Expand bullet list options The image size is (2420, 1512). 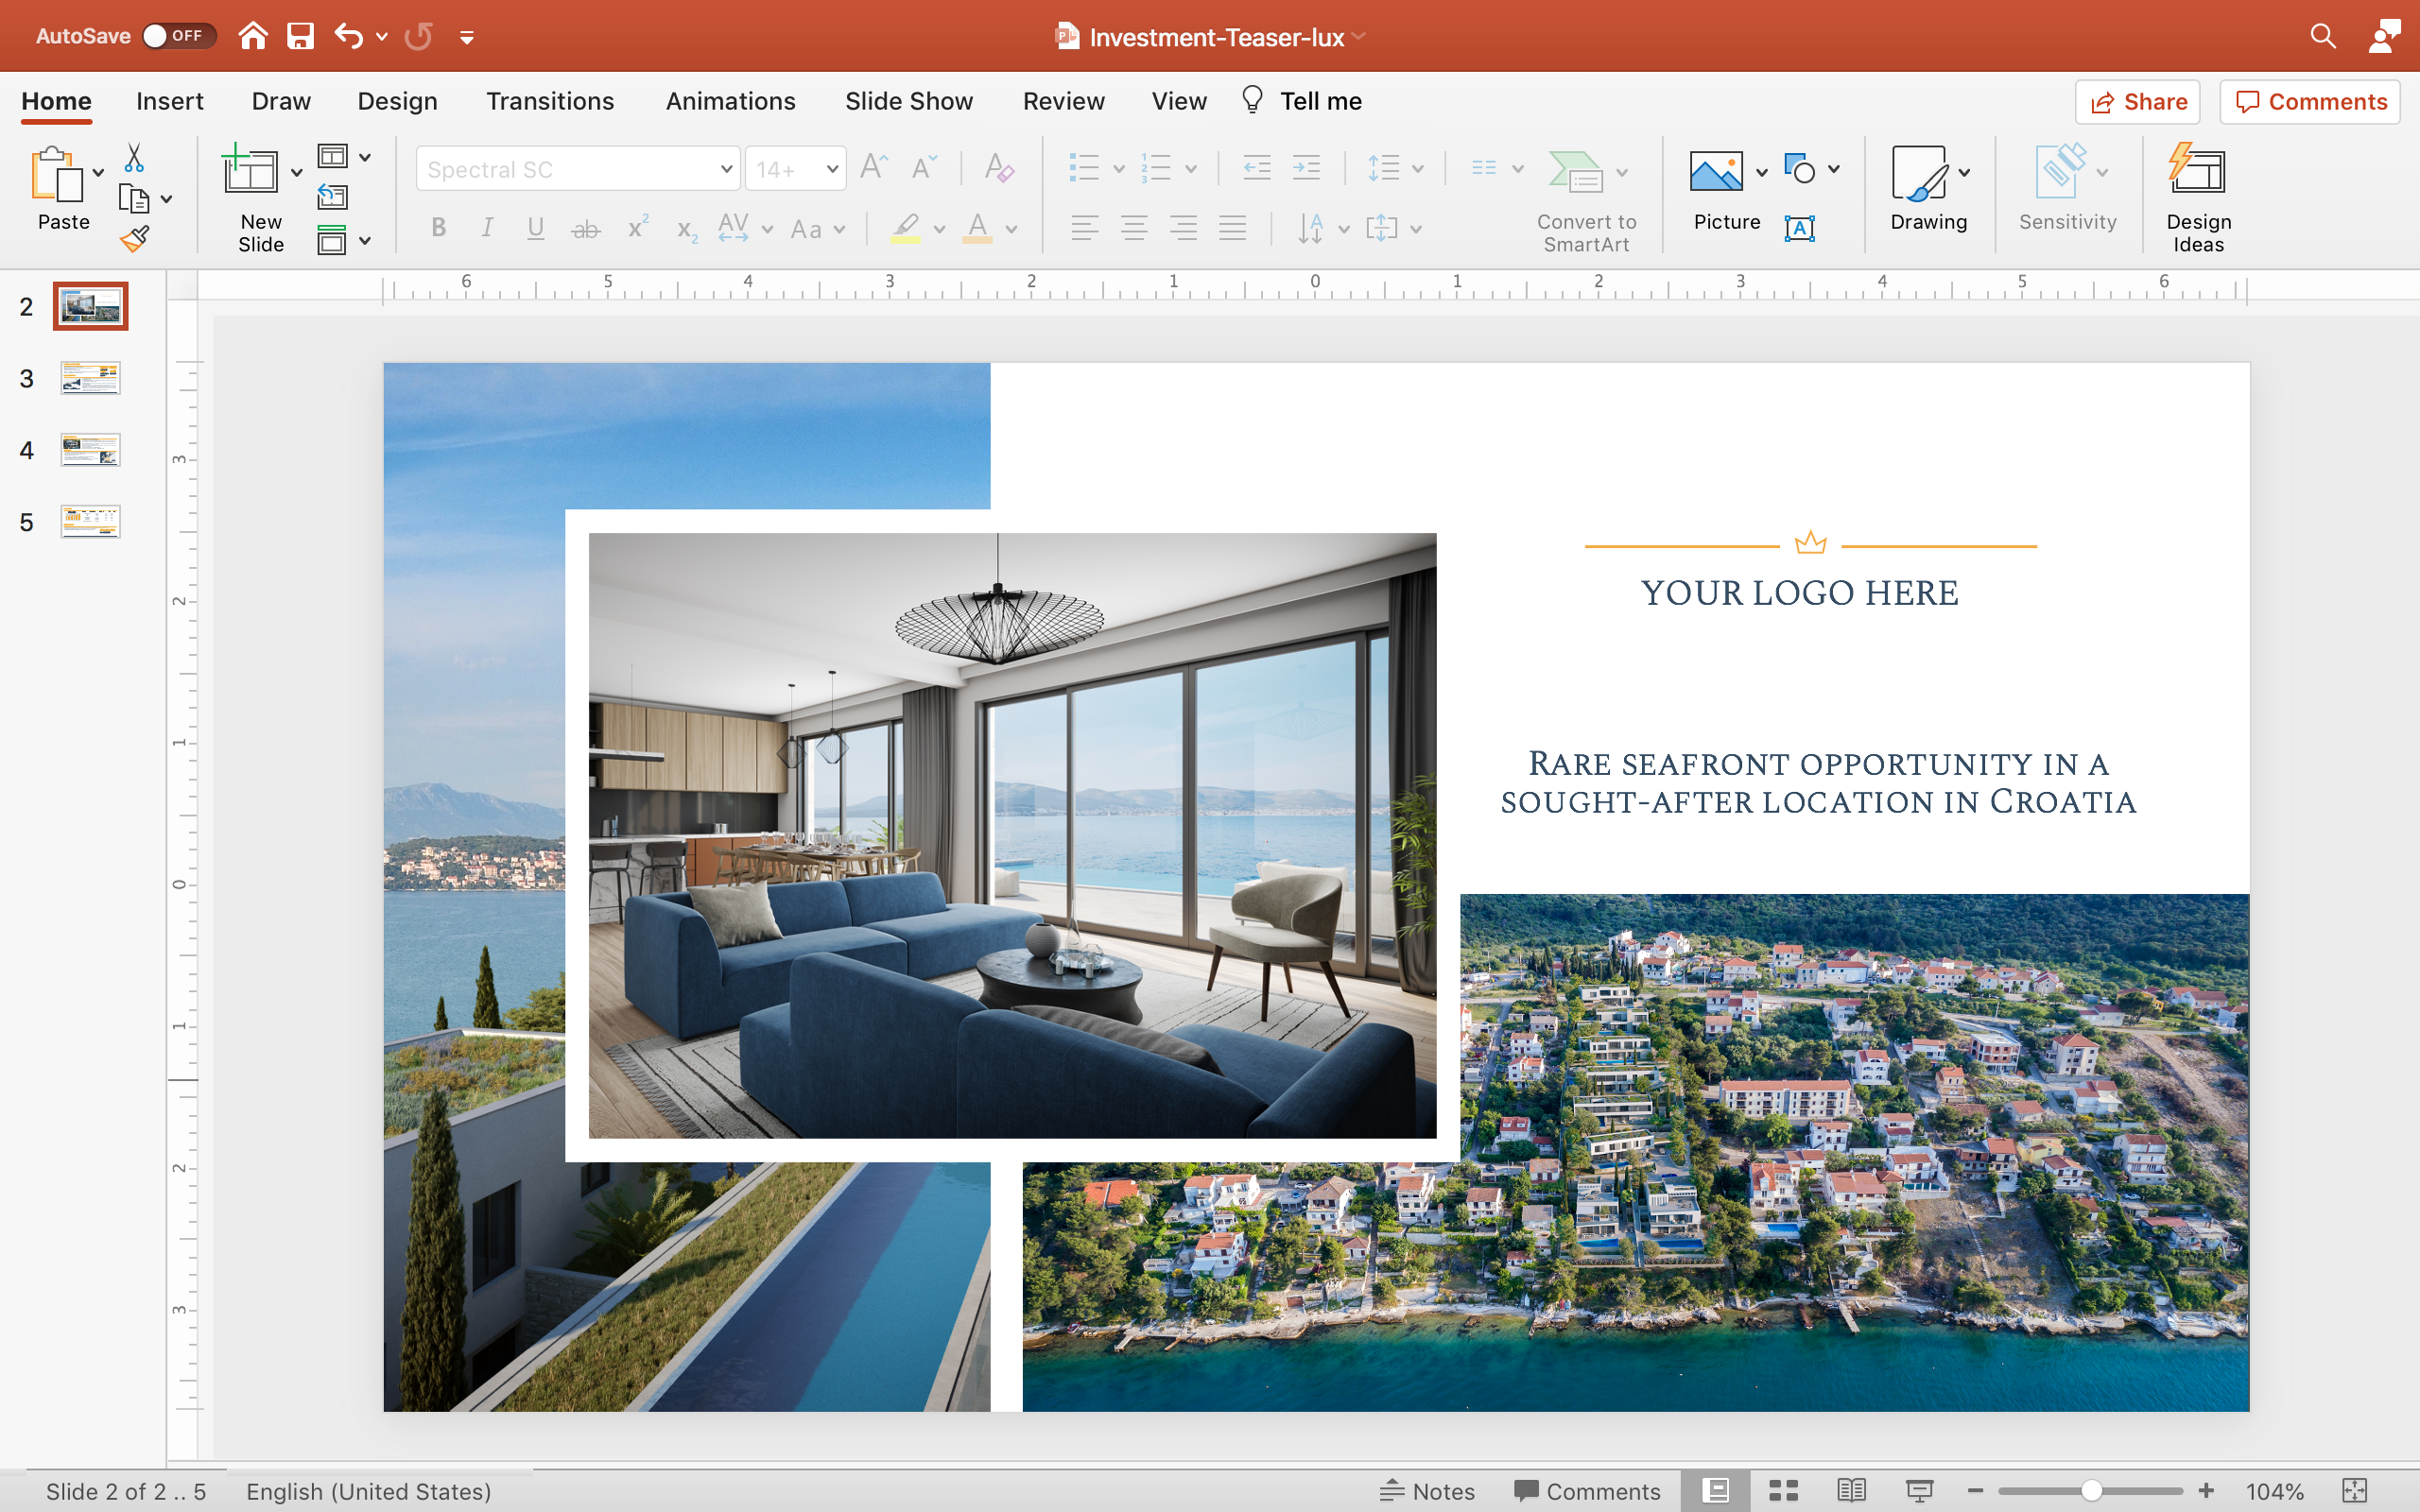1119,168
